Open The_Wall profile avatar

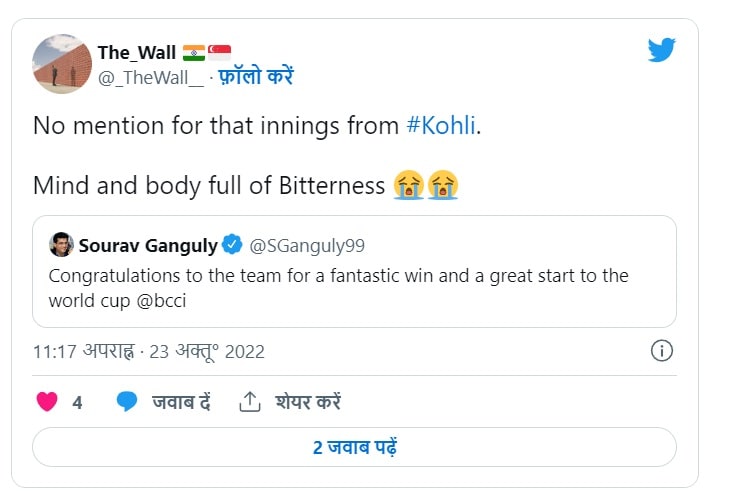pos(62,63)
